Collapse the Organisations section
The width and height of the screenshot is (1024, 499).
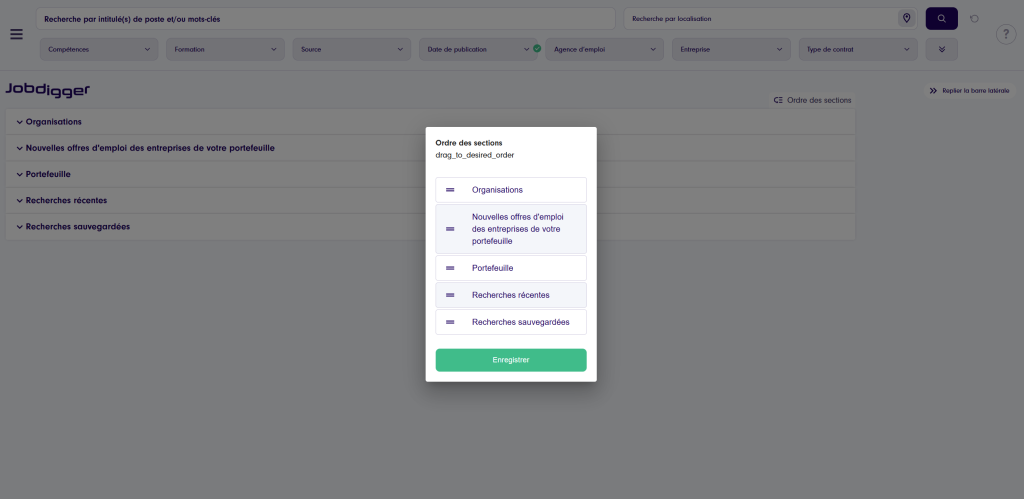coord(19,122)
